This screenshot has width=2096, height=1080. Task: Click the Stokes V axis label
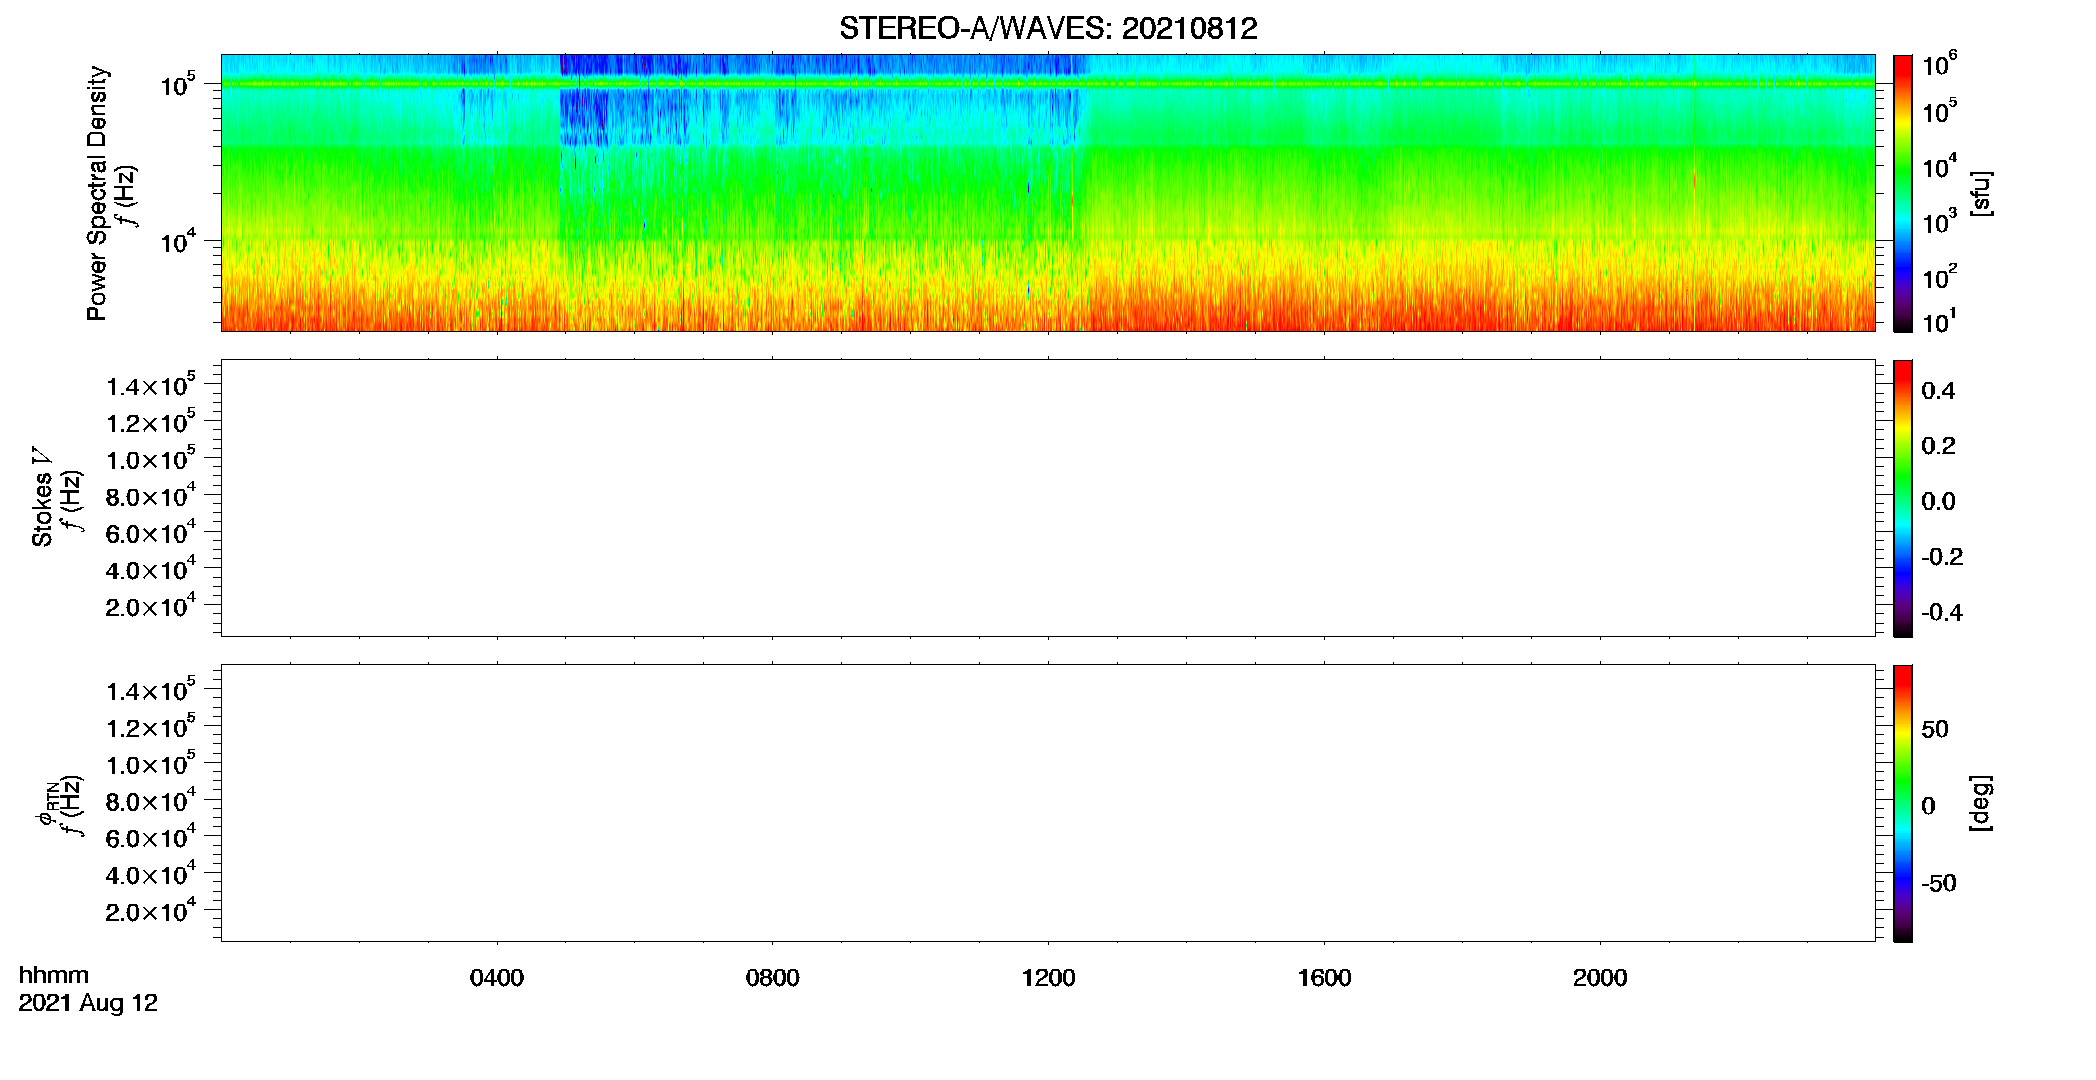tap(42, 497)
